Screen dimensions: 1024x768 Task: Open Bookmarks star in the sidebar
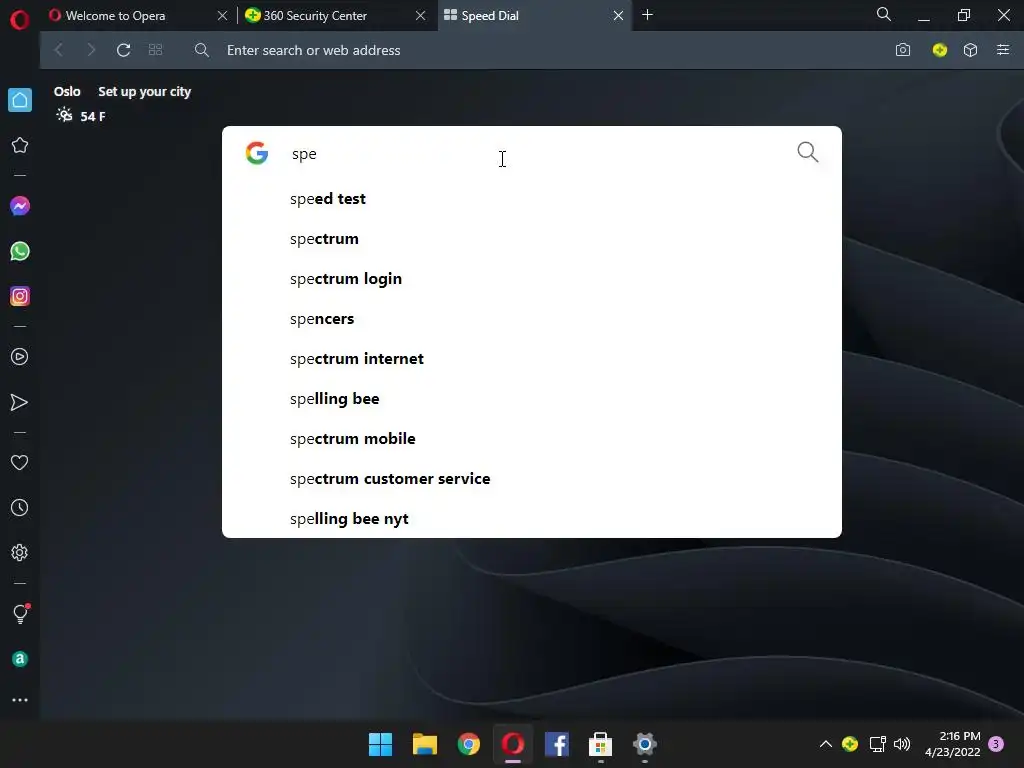[20, 145]
